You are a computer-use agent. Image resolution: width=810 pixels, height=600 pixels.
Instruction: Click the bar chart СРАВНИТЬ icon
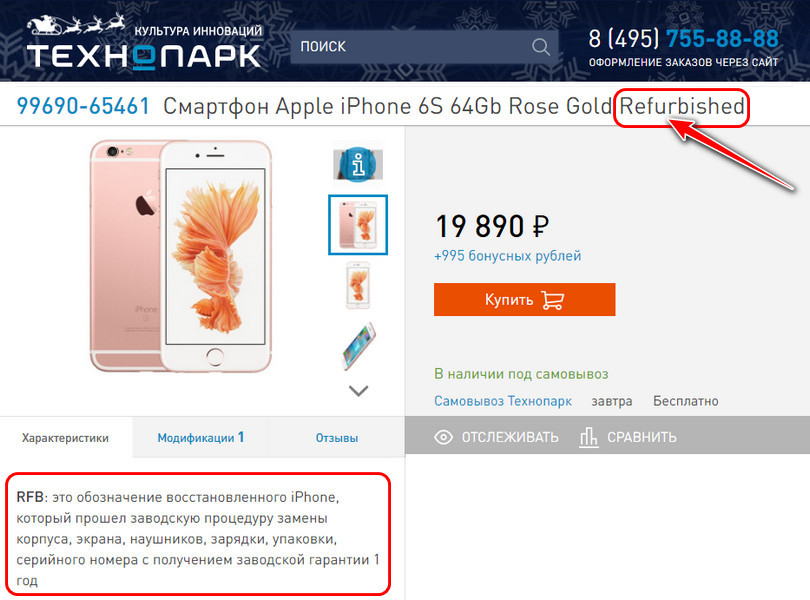coord(588,437)
